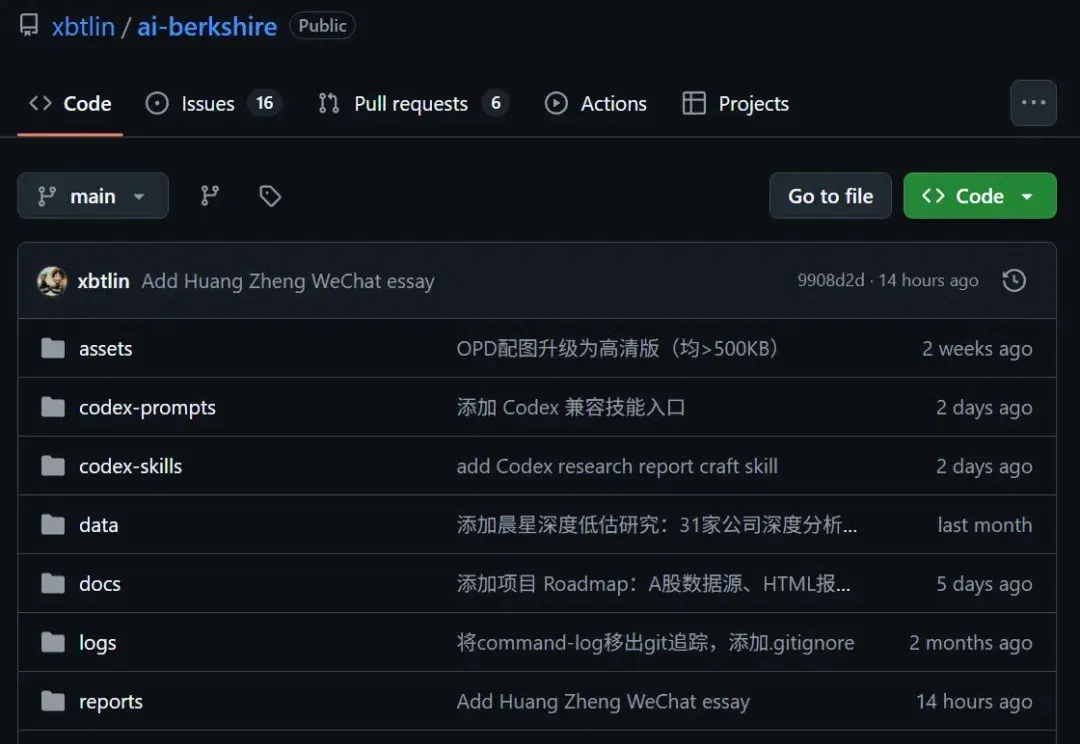Click the Go to file button
The height and width of the screenshot is (744, 1080).
(830, 196)
